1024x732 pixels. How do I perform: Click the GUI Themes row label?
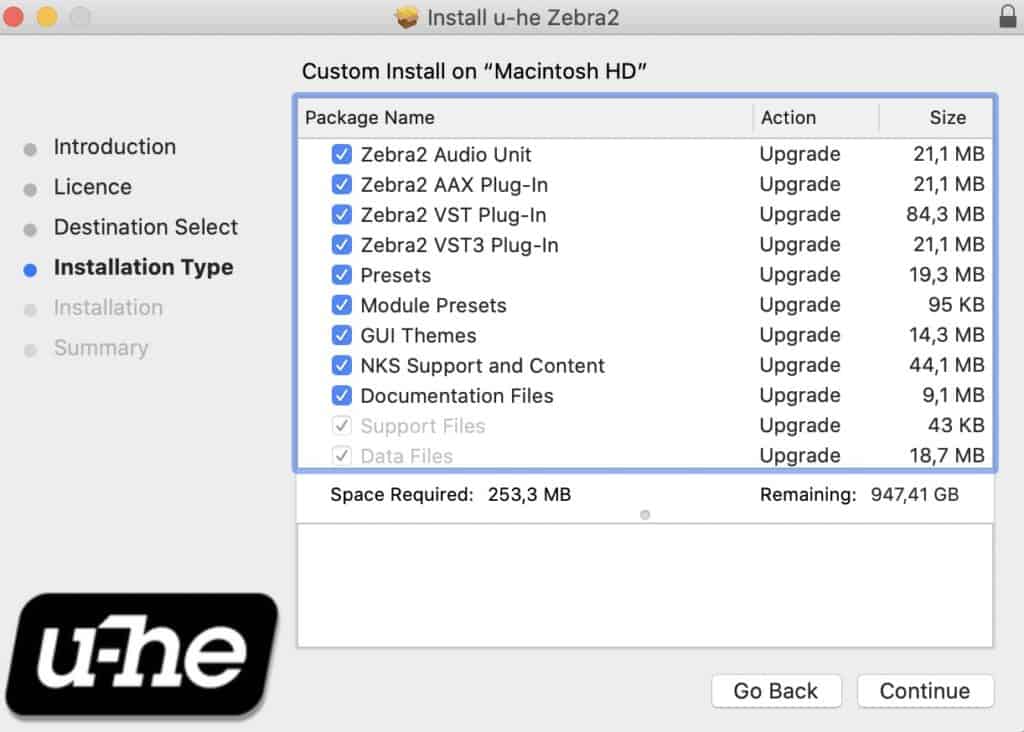pos(419,335)
